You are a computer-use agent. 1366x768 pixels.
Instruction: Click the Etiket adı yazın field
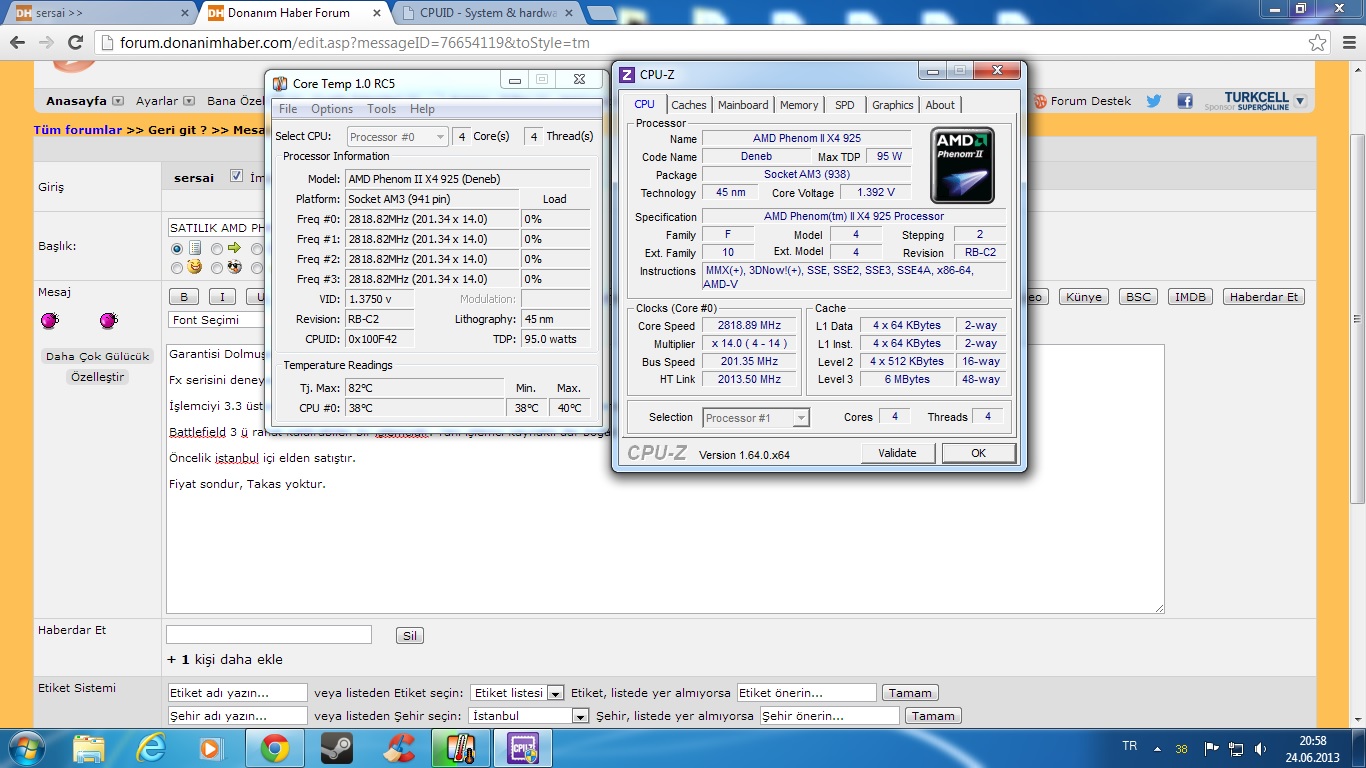point(238,693)
